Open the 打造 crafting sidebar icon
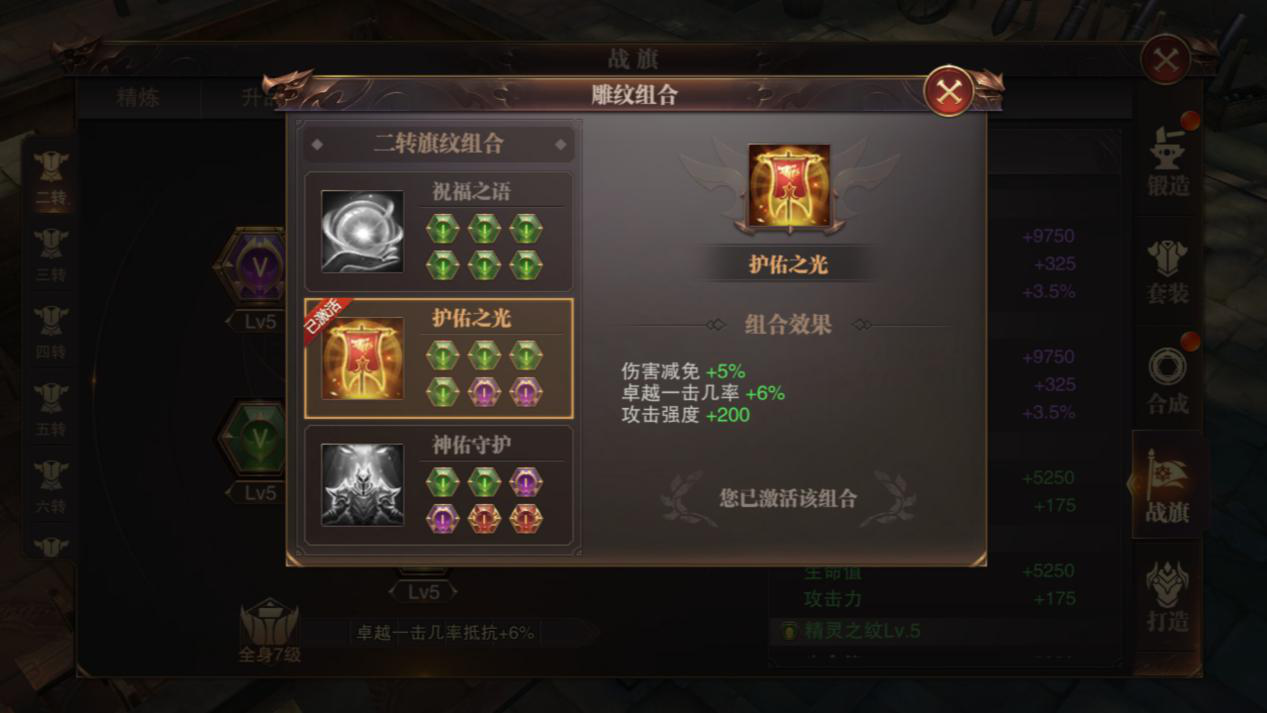Viewport: 1267px width, 713px height. [1167, 596]
